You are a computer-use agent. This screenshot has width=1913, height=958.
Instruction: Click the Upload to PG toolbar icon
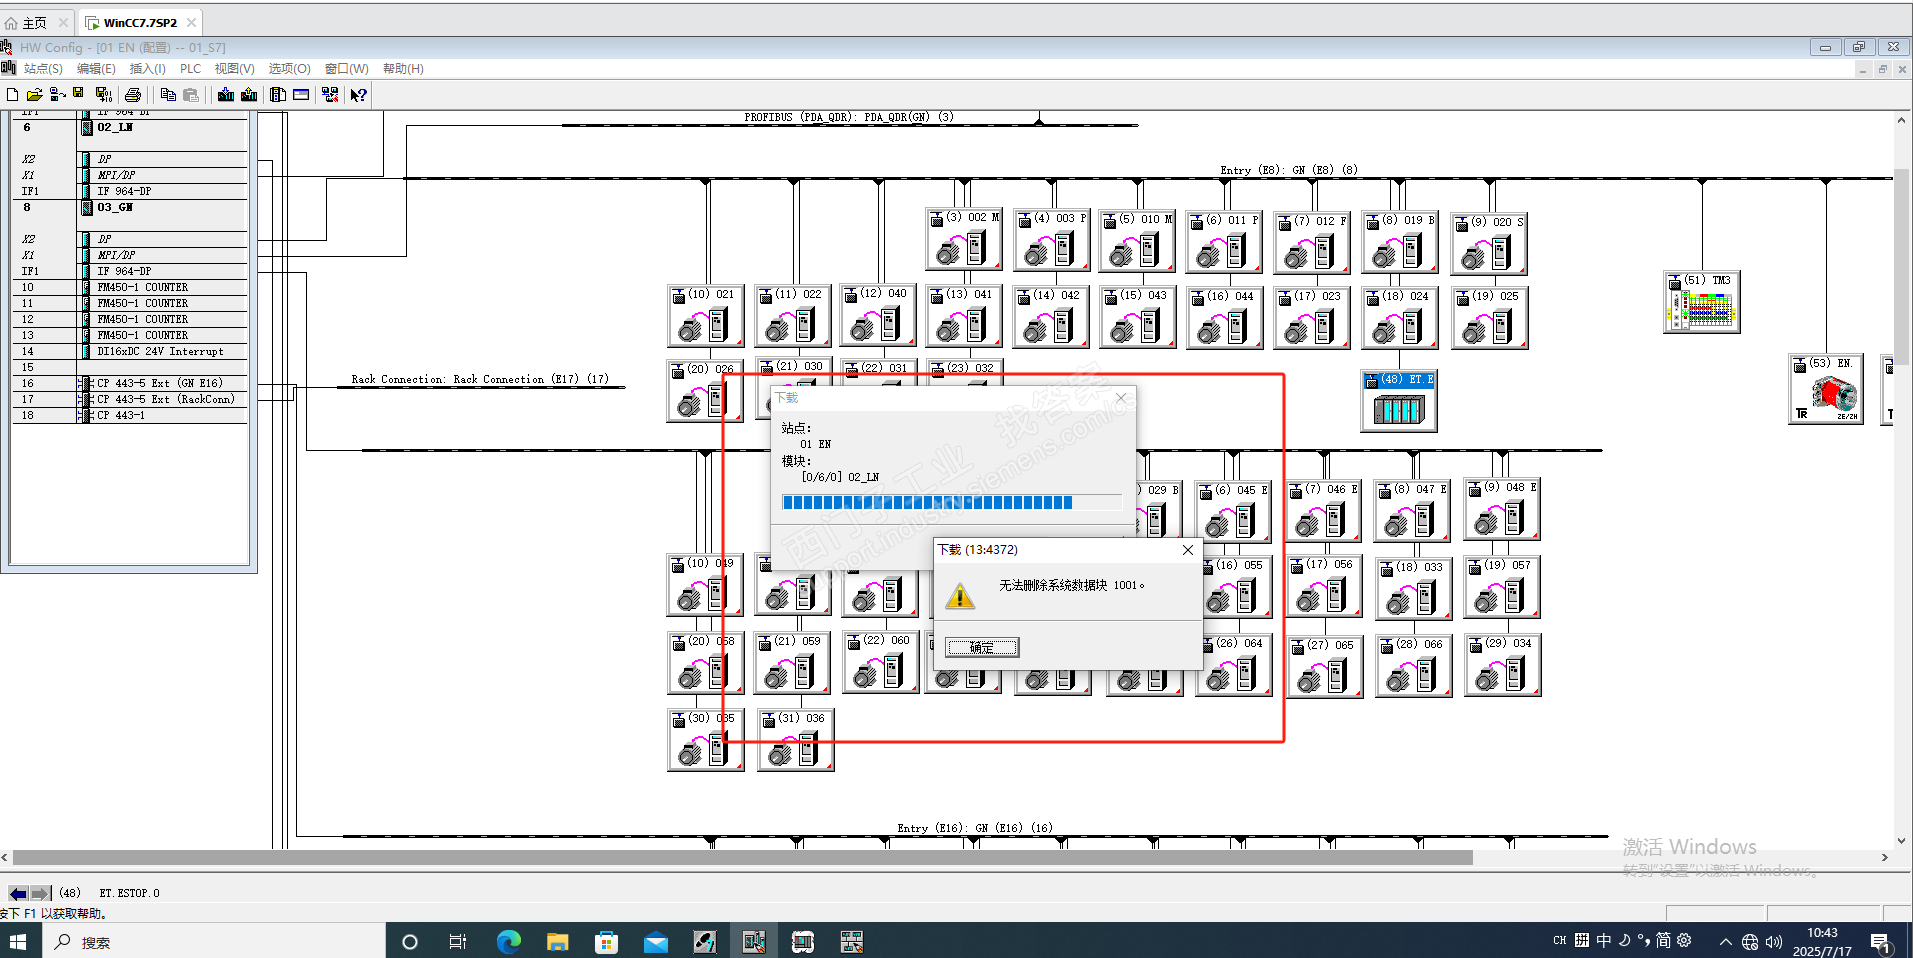pyautogui.click(x=249, y=95)
